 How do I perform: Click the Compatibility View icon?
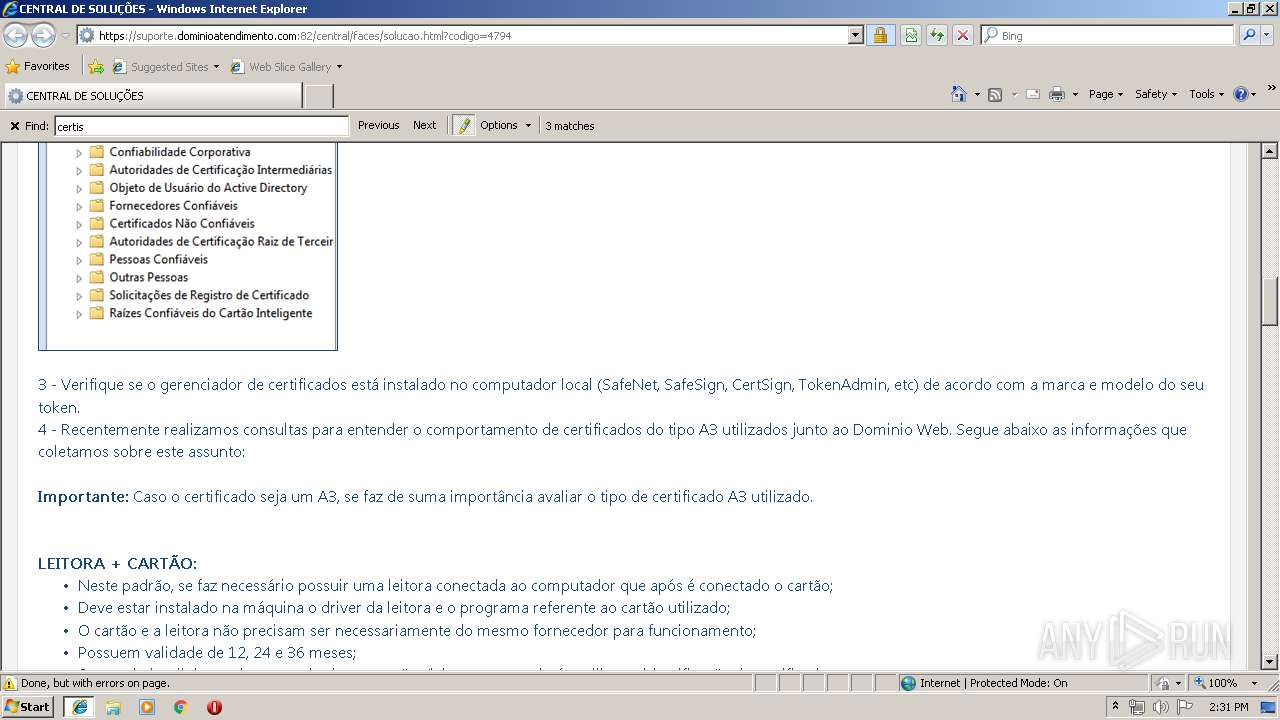pos(911,35)
